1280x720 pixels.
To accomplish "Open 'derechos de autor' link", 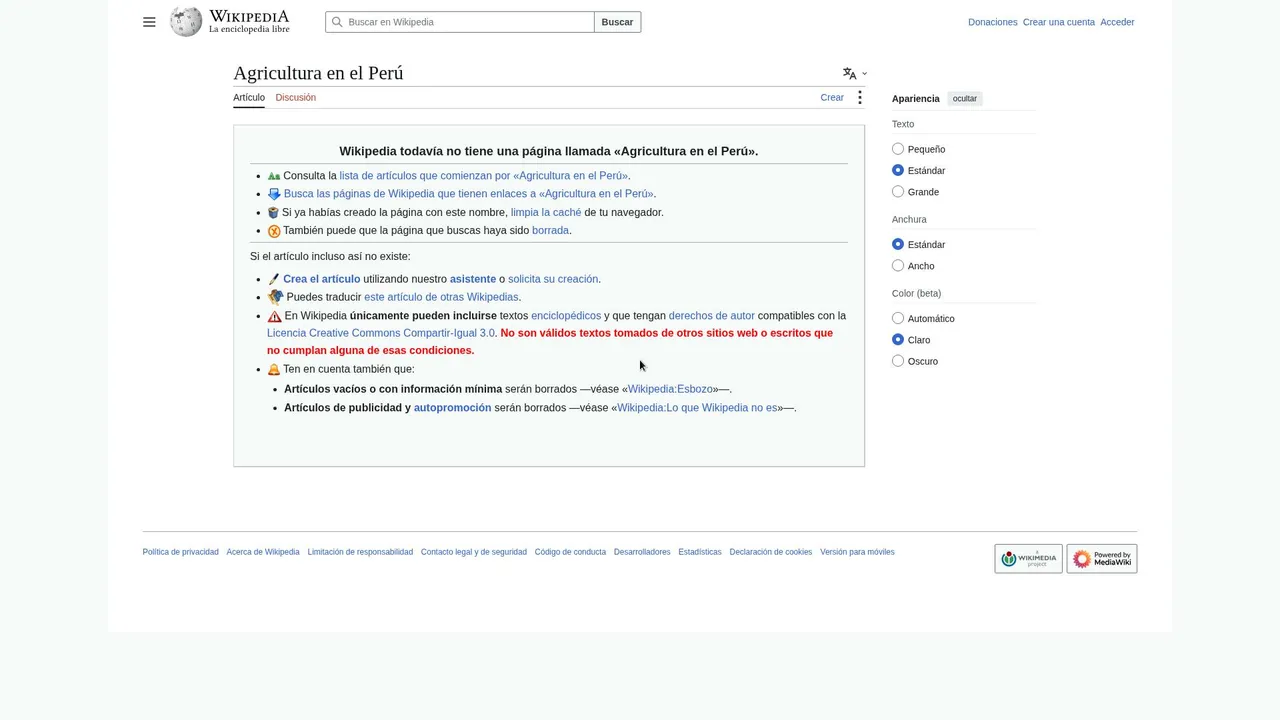I will tap(712, 316).
